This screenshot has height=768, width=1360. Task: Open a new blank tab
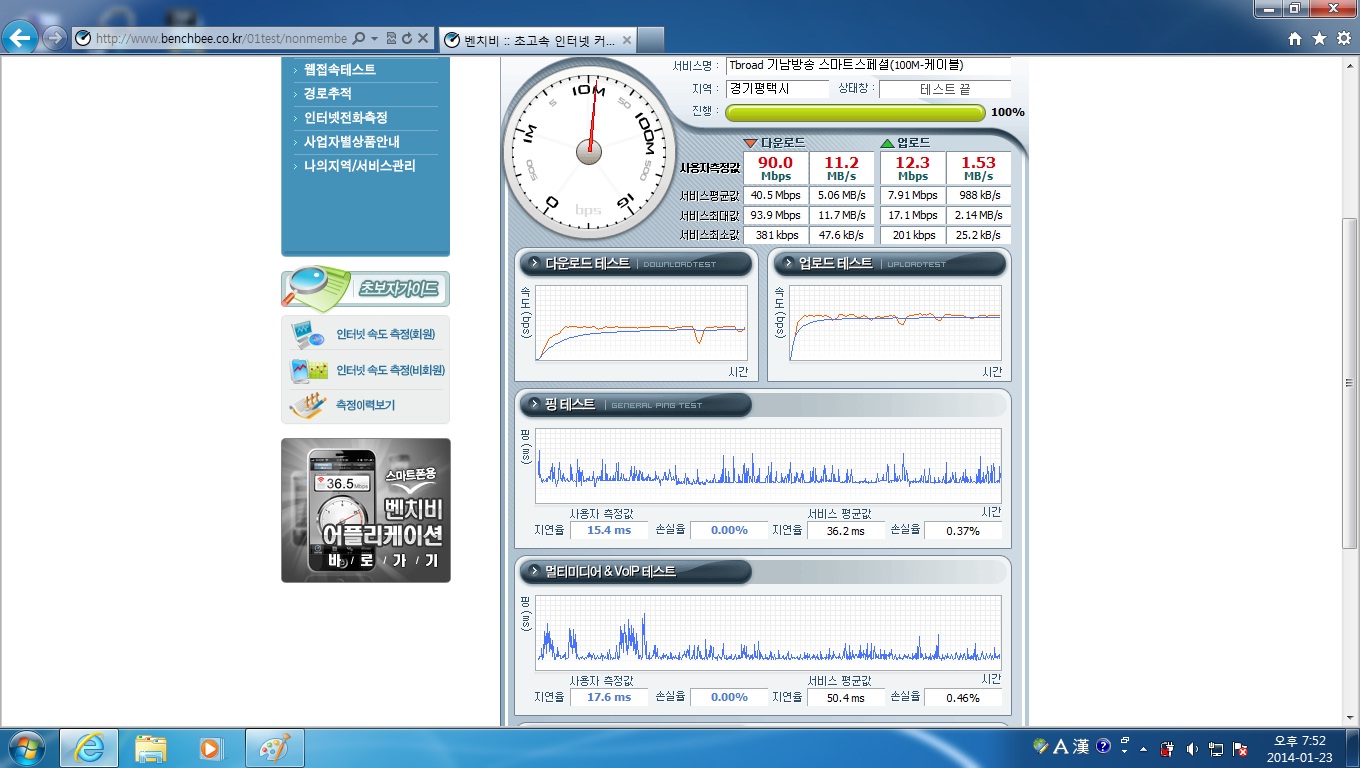tap(651, 40)
